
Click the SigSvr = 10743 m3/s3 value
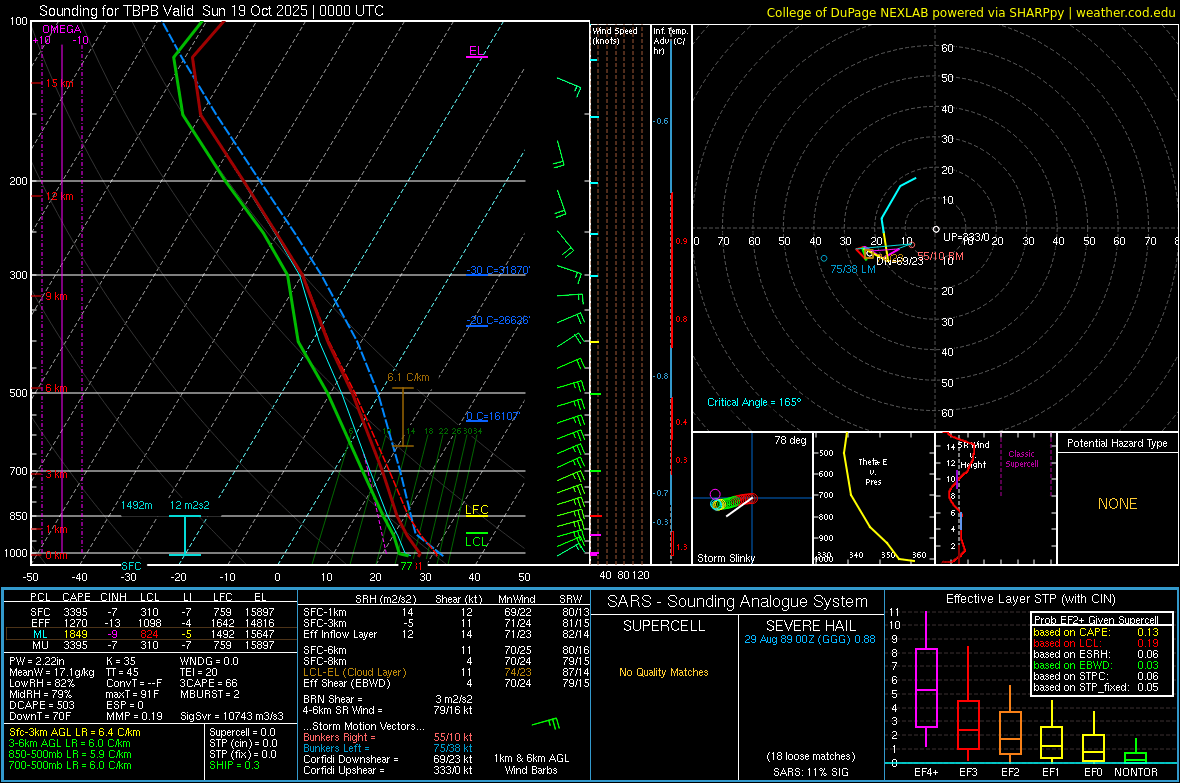click(232, 716)
